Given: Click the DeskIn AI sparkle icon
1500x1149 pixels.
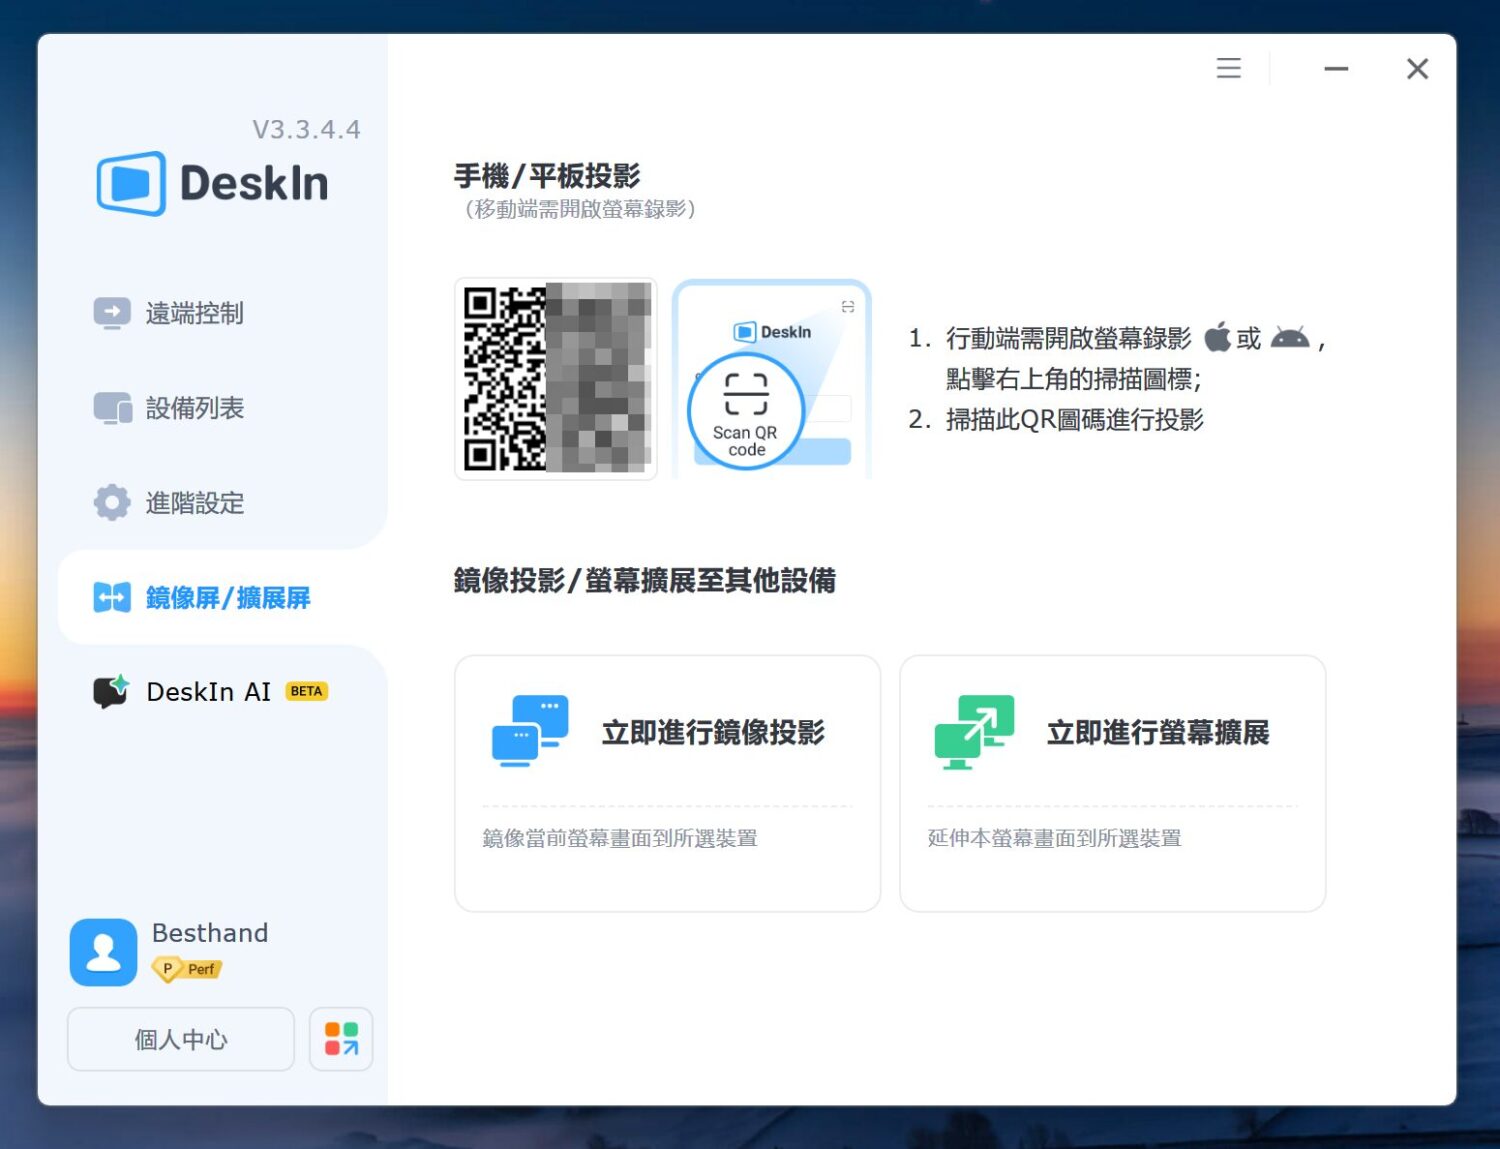Looking at the screenshot, I should pyautogui.click(x=112, y=691).
